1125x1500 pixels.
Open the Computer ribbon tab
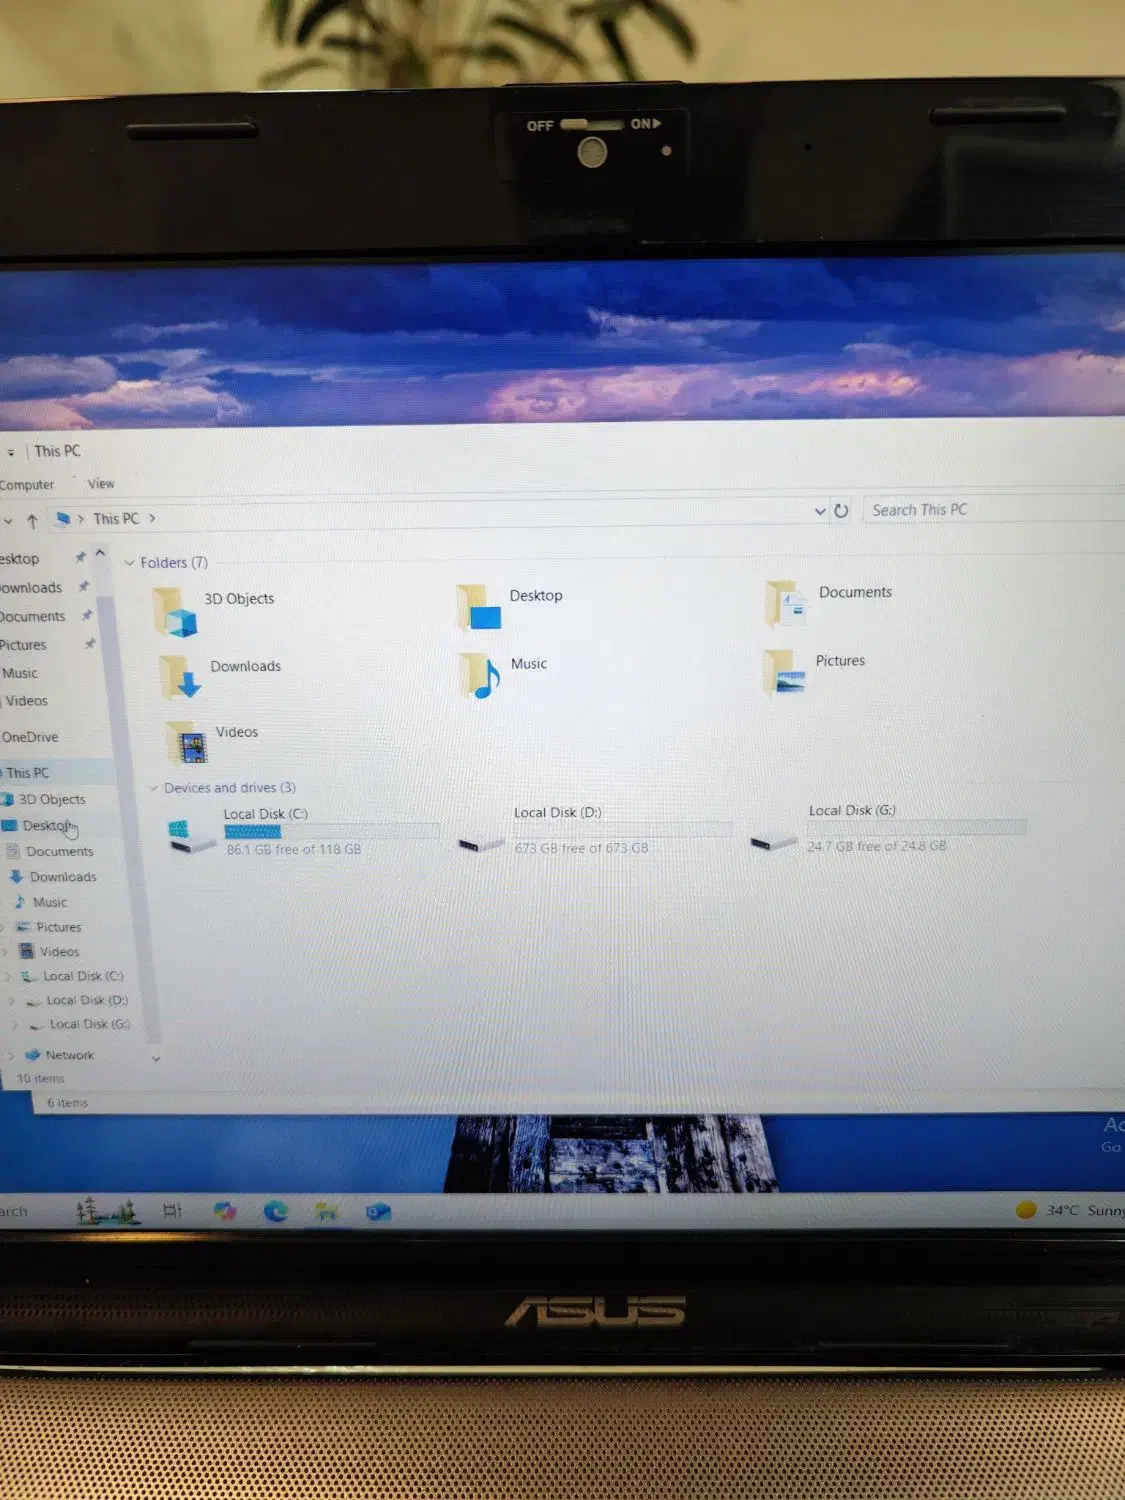(x=27, y=485)
